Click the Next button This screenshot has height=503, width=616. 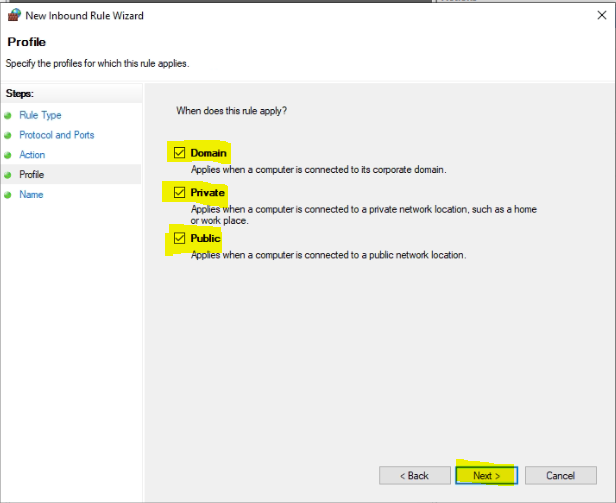pos(486,475)
